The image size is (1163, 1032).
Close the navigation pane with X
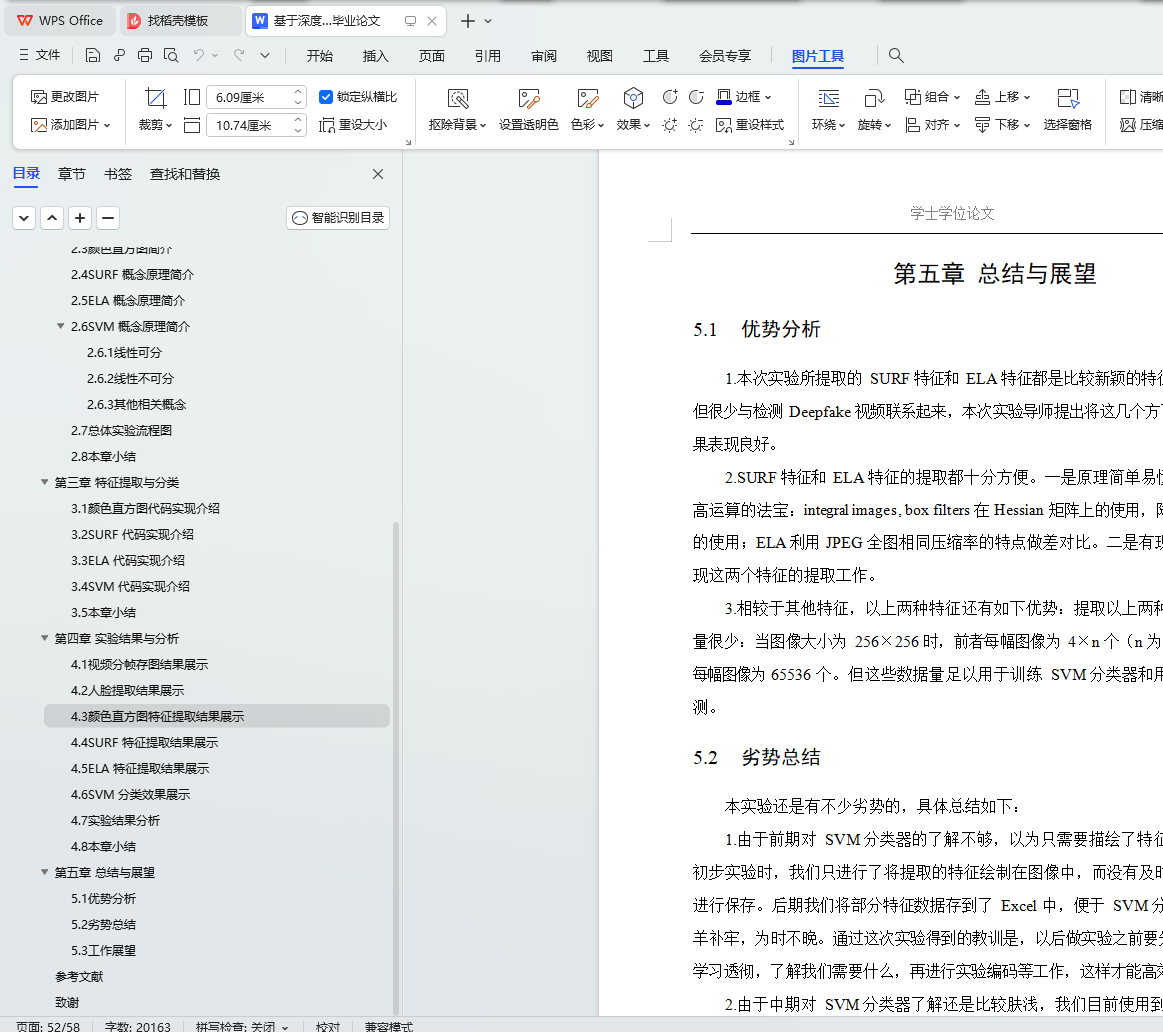[378, 174]
